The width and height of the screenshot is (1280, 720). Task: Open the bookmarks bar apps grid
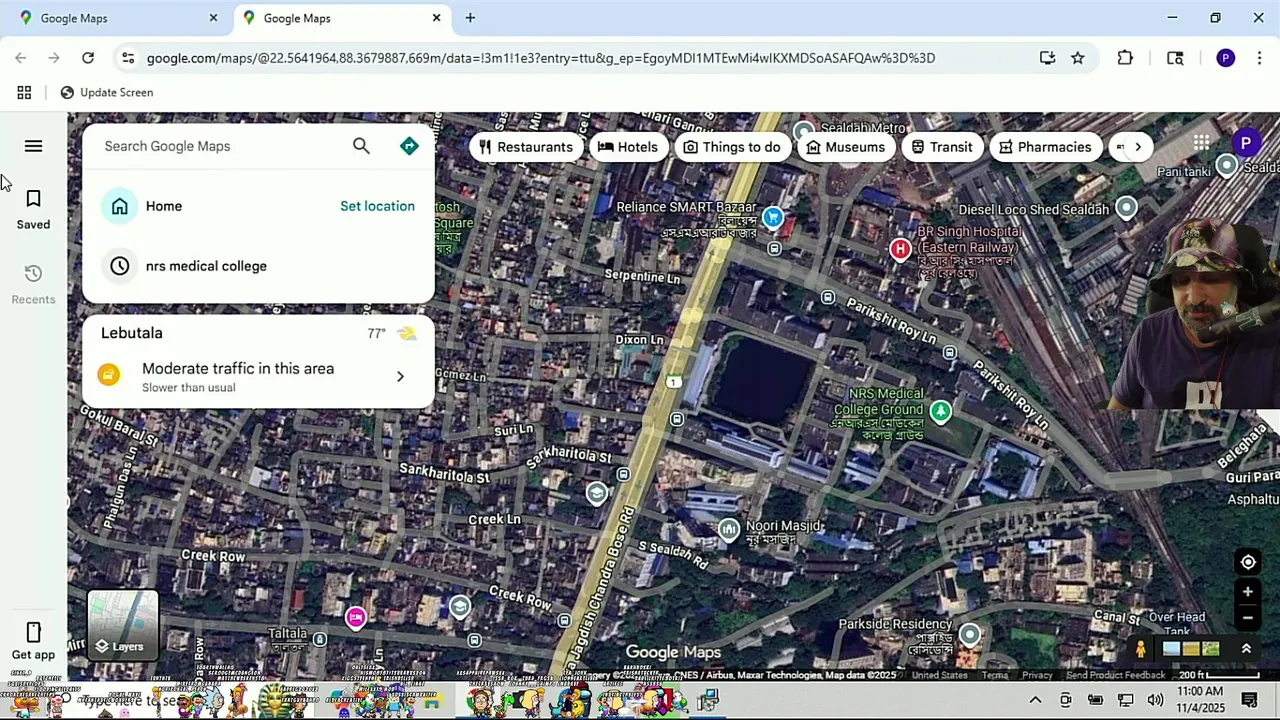[24, 92]
